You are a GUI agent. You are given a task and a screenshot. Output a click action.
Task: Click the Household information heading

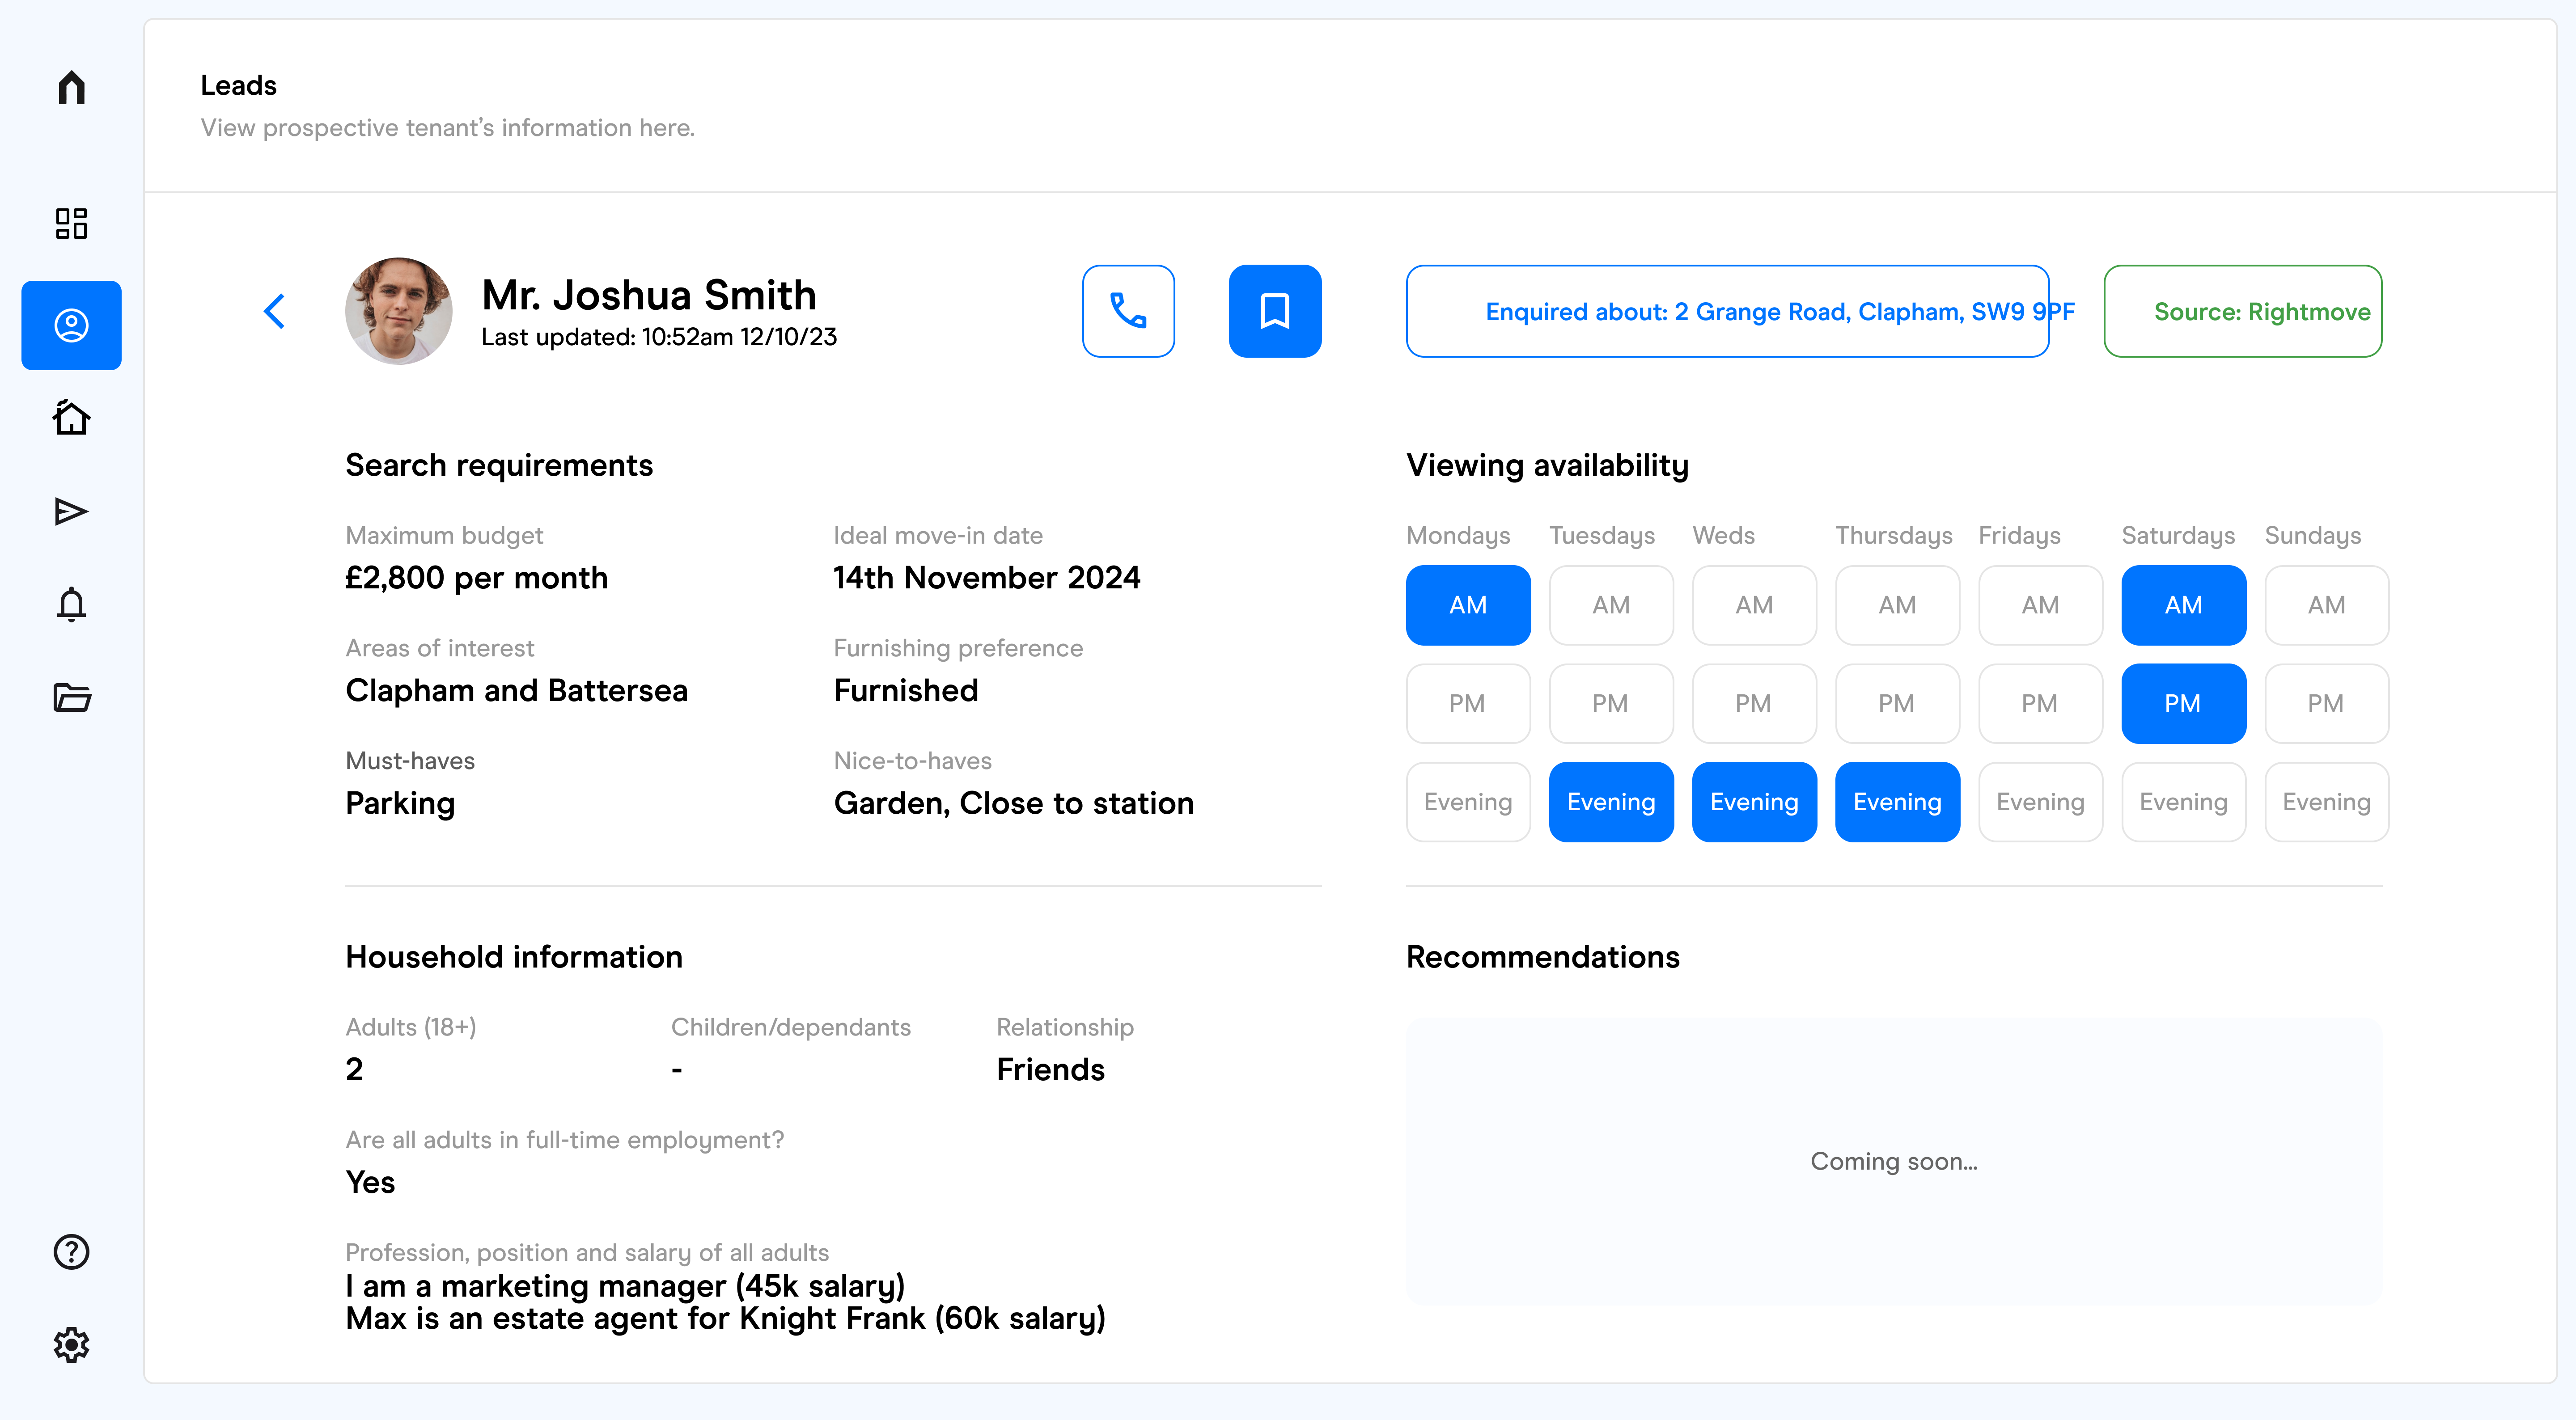514,957
